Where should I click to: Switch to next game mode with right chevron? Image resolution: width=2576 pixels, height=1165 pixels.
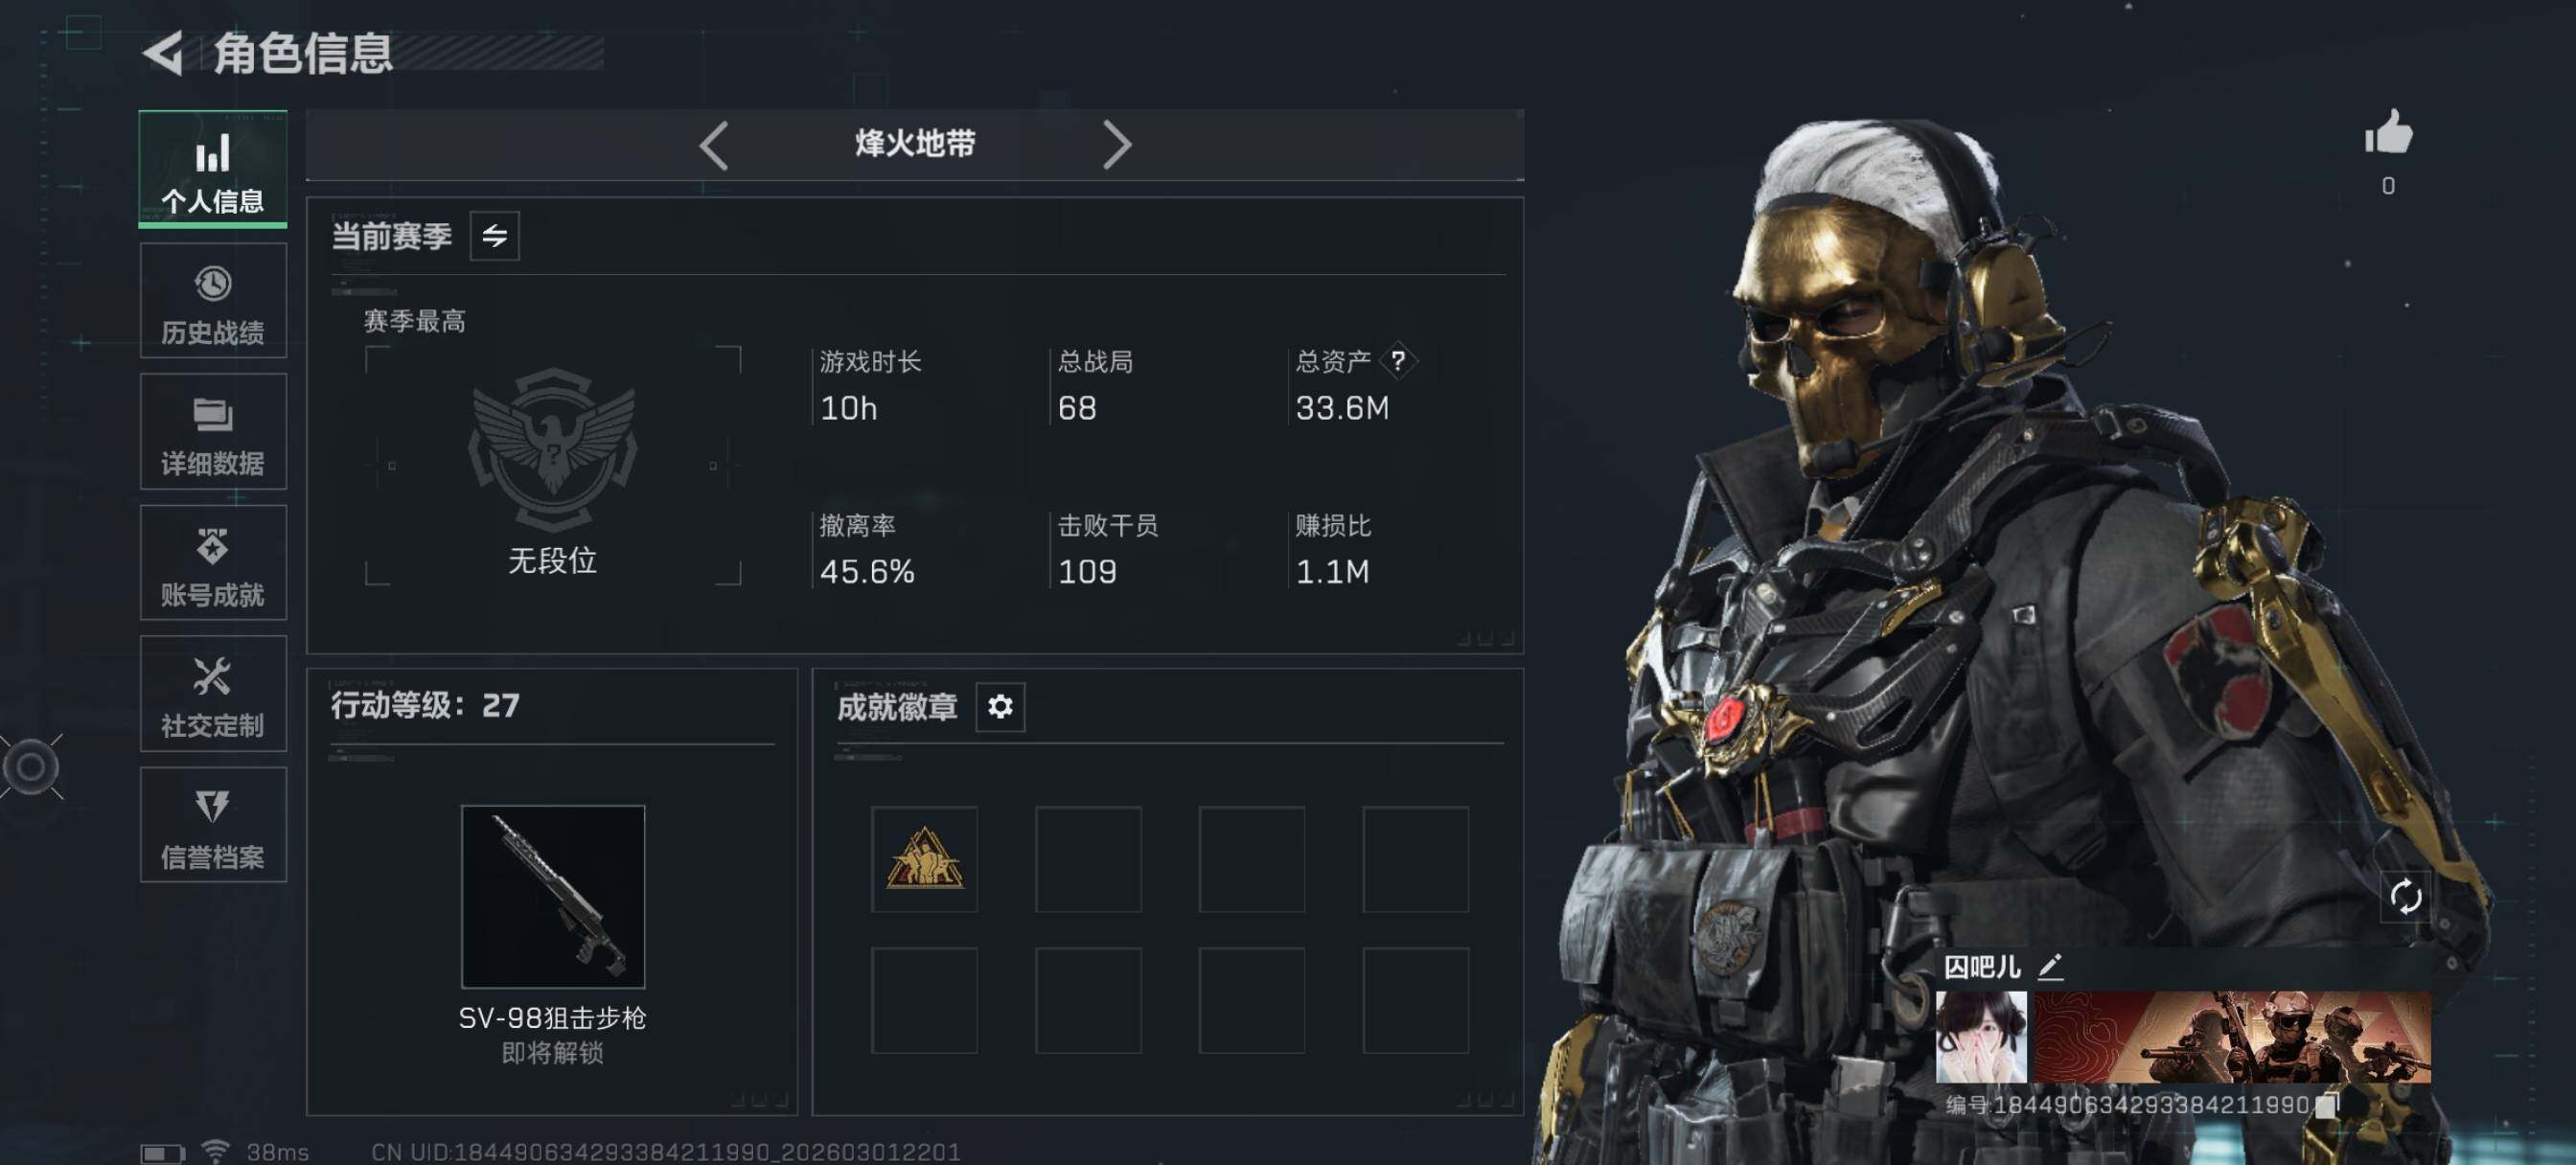(x=1116, y=145)
